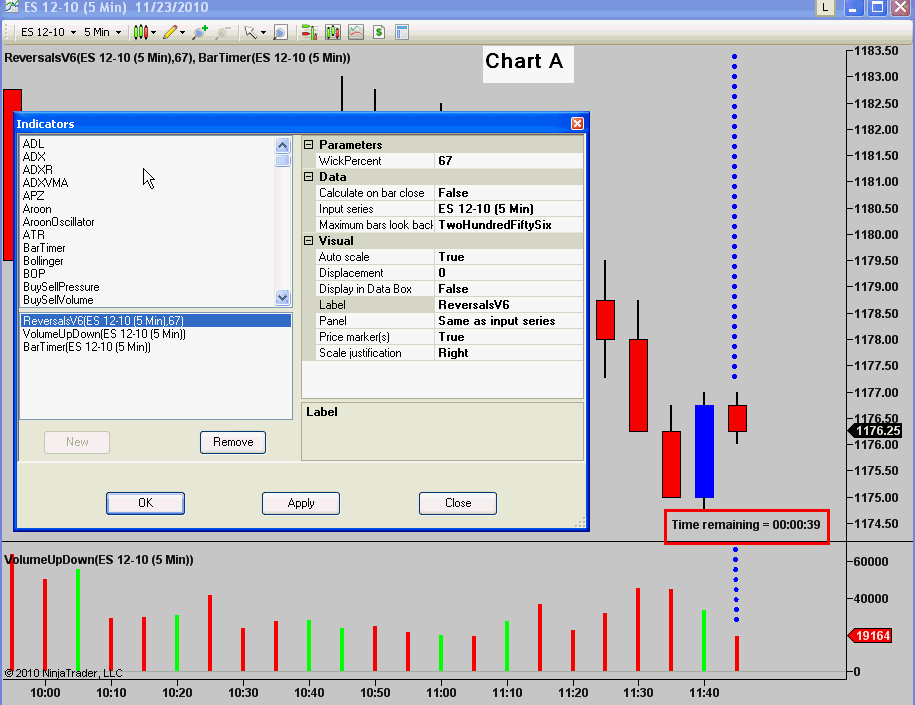Select Bollinger in the indicator list
Screen dimensions: 915x705
(43, 261)
